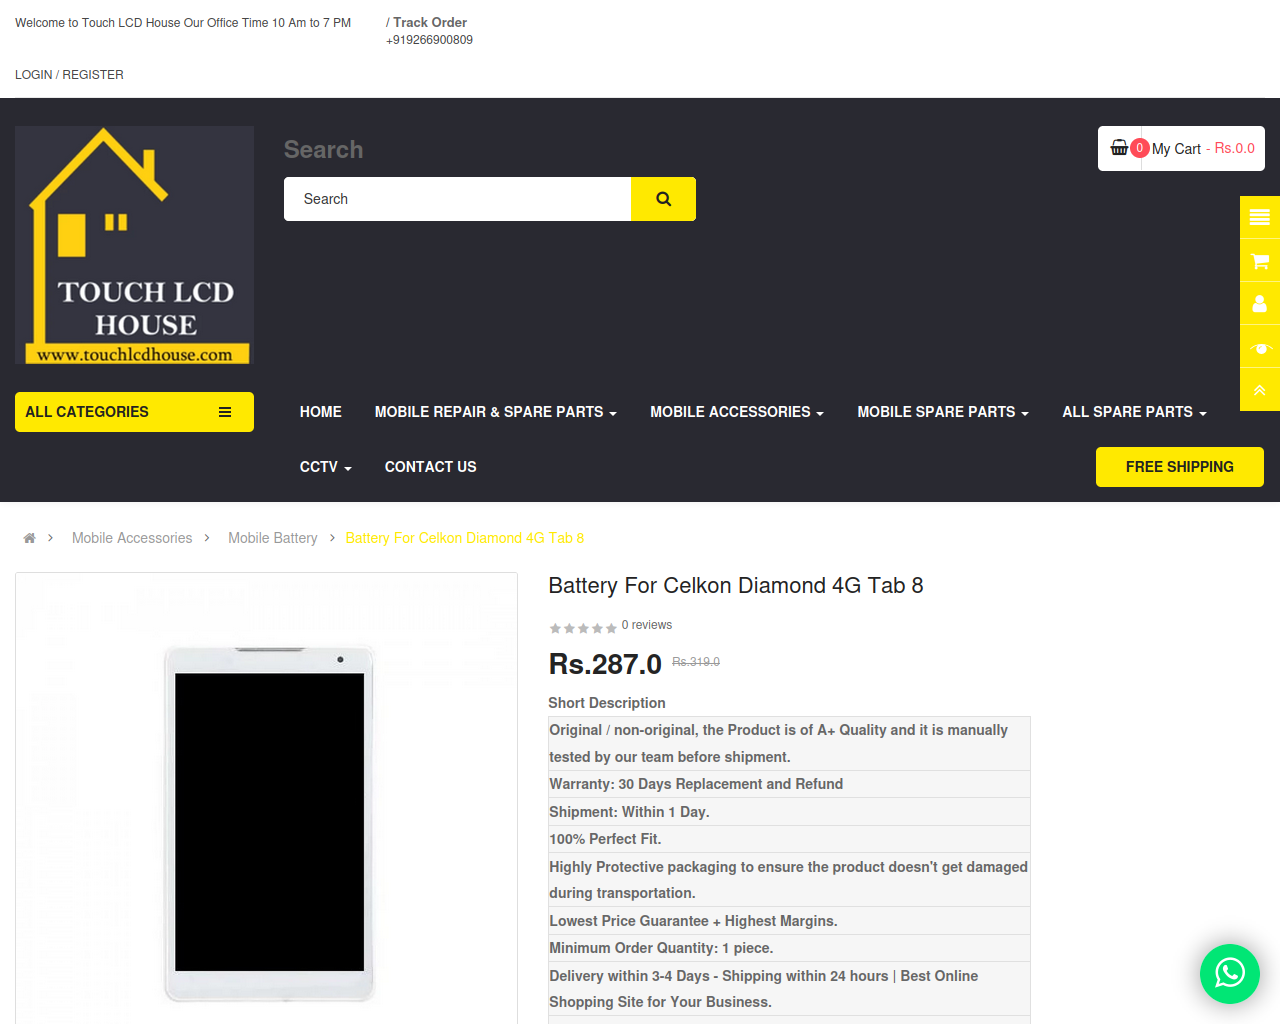Open the Register link

[x=93, y=75]
